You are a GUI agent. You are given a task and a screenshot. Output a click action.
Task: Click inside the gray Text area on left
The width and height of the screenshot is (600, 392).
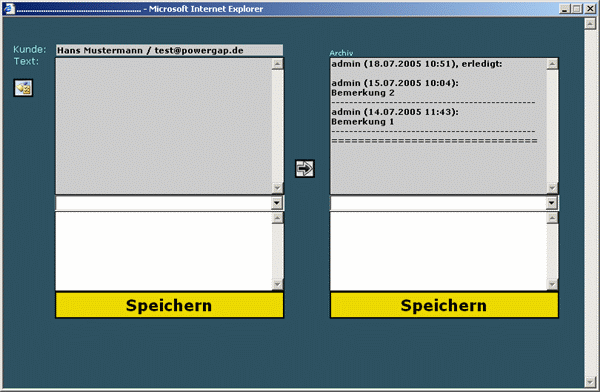click(164, 126)
